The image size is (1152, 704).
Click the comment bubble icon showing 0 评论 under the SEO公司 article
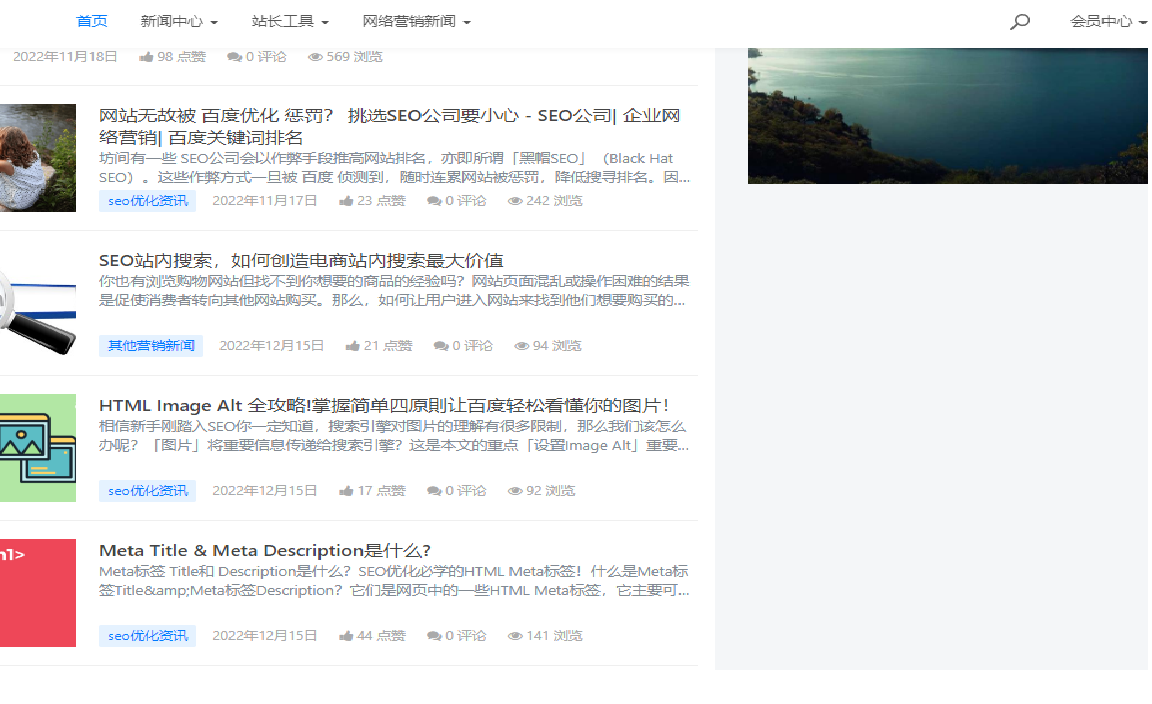coord(432,200)
